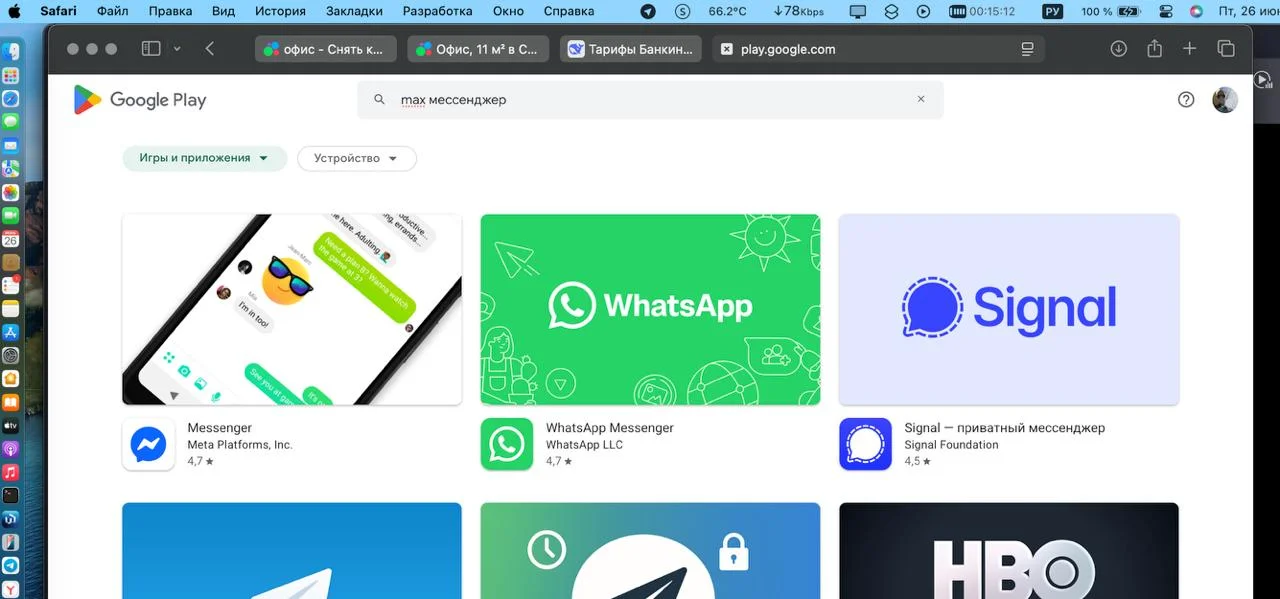Click 'Signal Foundation' developer text

(x=951, y=445)
